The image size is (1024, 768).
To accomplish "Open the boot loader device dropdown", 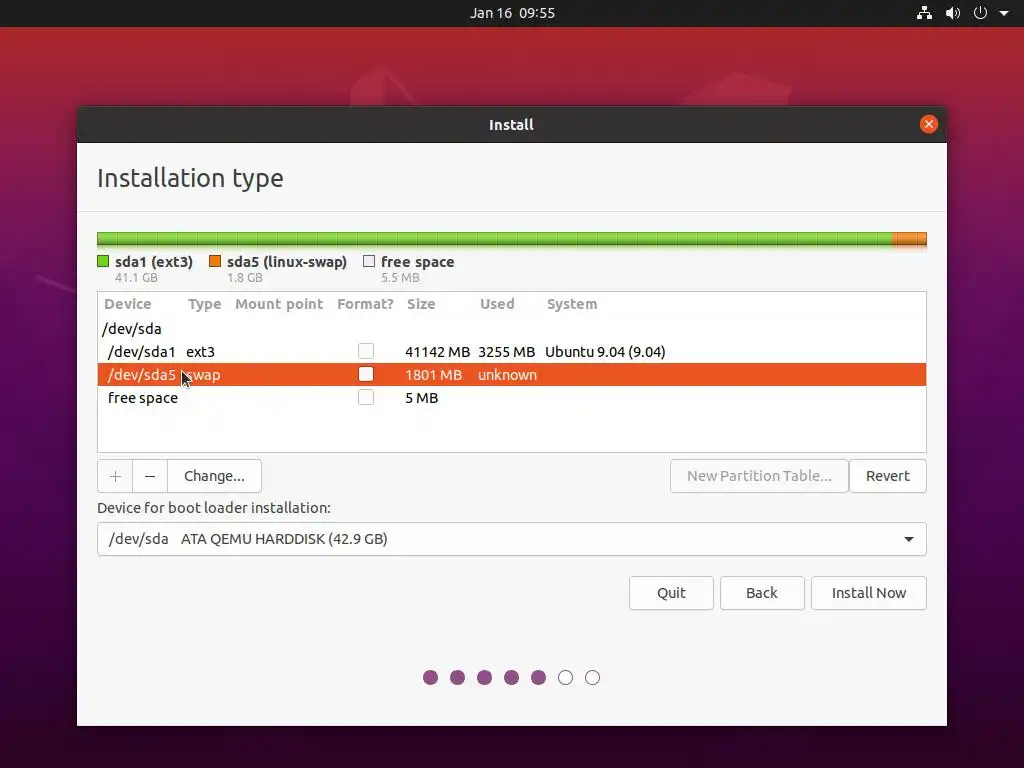I will [x=511, y=539].
